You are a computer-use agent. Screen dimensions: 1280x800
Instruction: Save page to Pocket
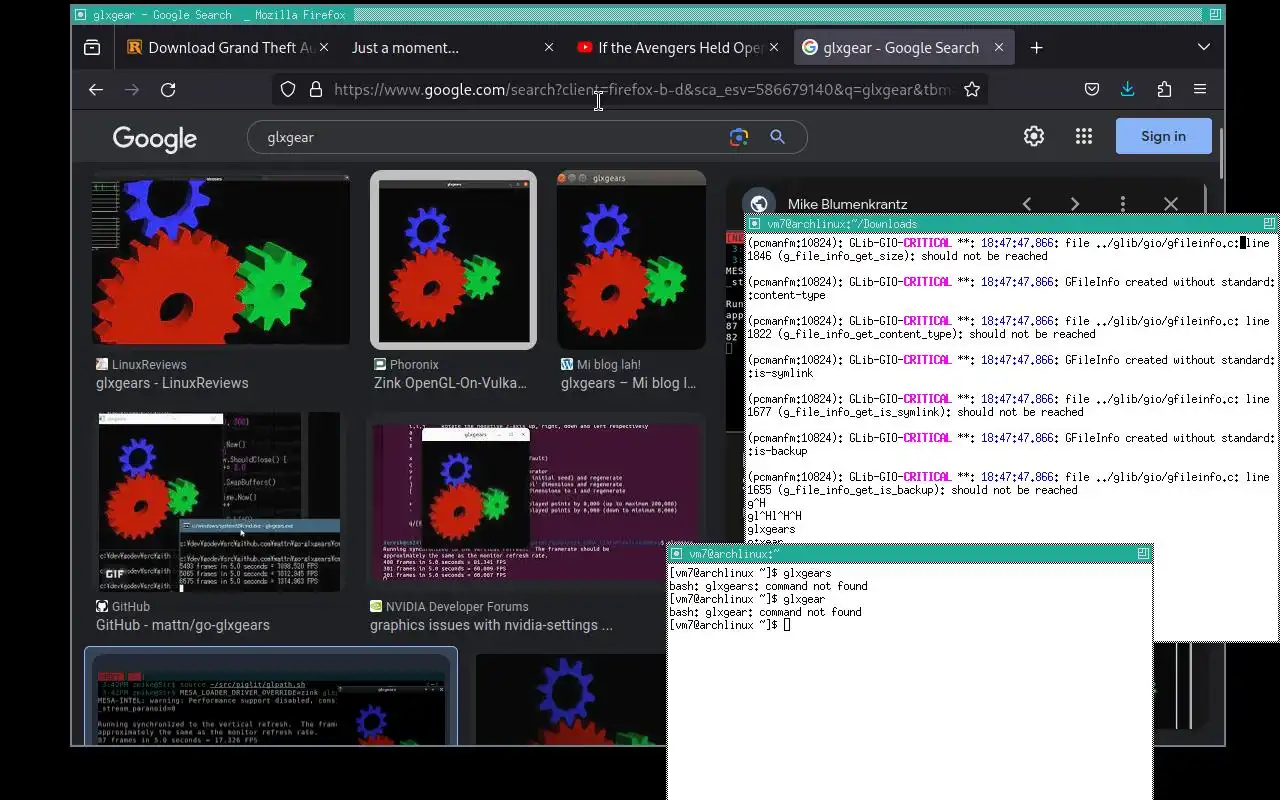(1092, 89)
